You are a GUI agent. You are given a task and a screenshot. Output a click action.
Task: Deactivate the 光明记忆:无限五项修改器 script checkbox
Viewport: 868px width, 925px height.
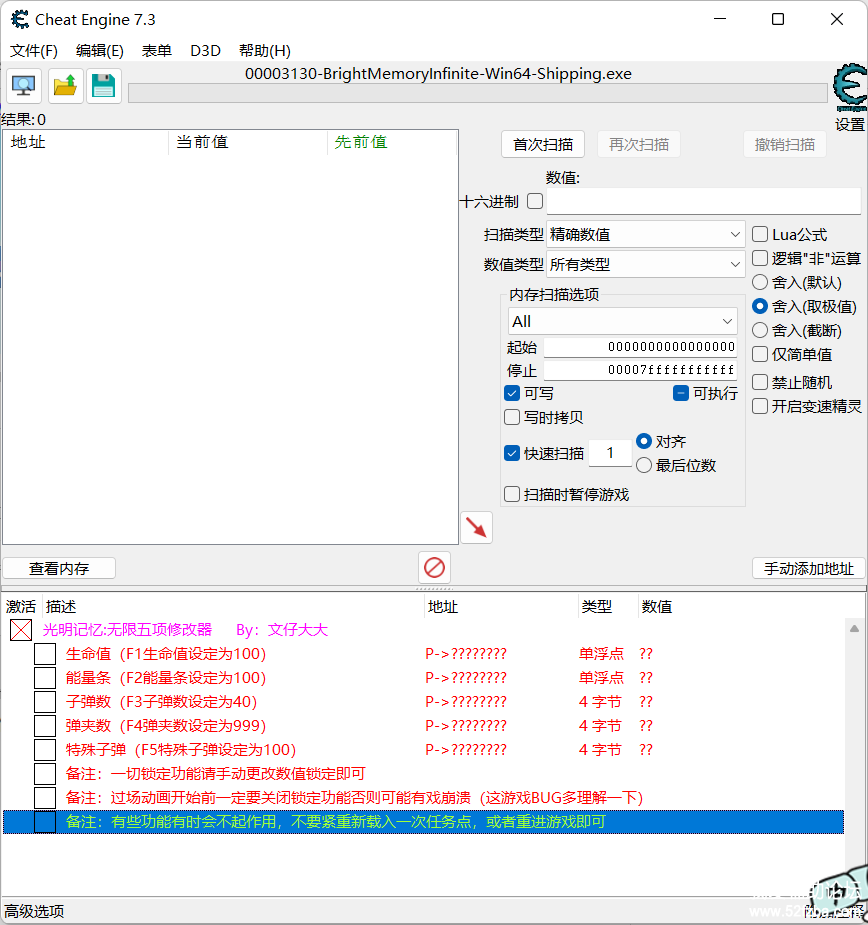point(21,629)
